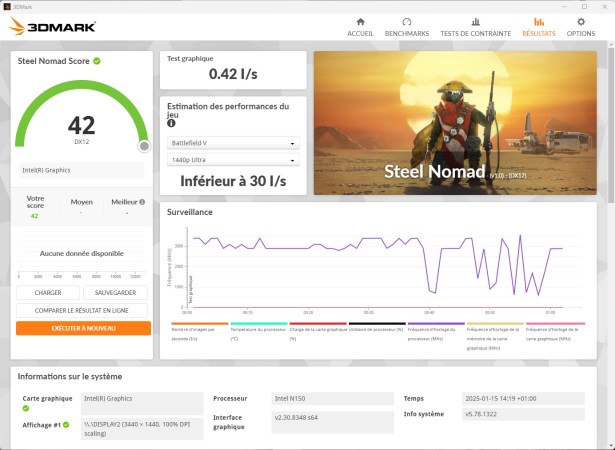Click the Informations sur le système heading
Image resolution: width=615 pixels, height=450 pixels.
(x=70, y=377)
